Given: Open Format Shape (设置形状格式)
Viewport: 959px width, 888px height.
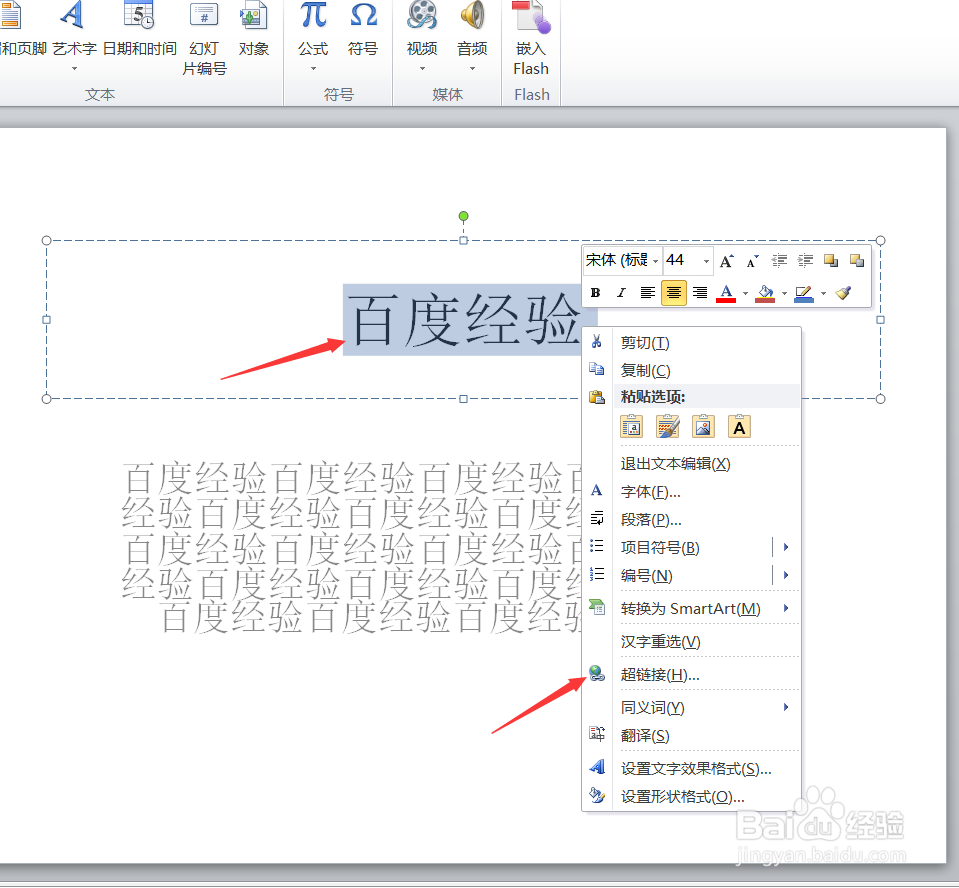Looking at the screenshot, I should pos(691,797).
